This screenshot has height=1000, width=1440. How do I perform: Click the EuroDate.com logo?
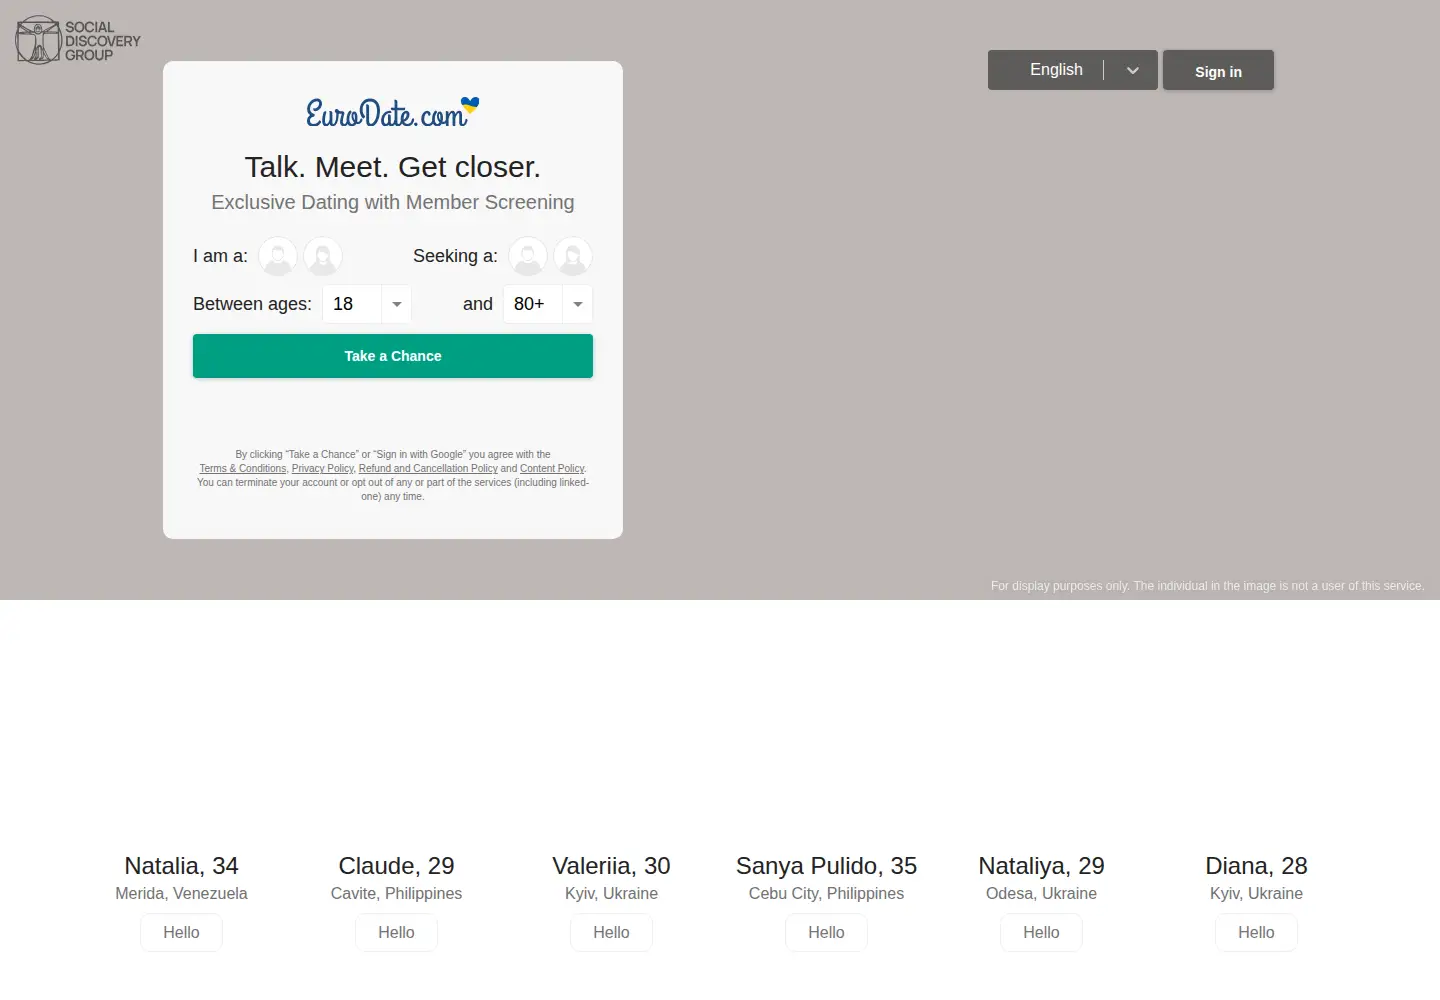coord(392,113)
